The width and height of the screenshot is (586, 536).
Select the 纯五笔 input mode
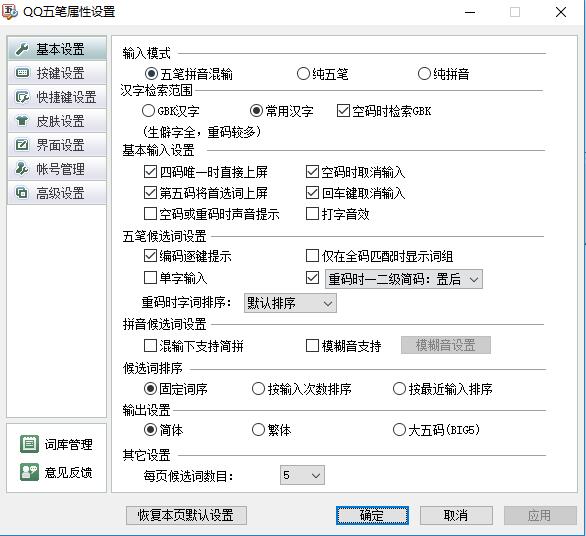(x=303, y=74)
